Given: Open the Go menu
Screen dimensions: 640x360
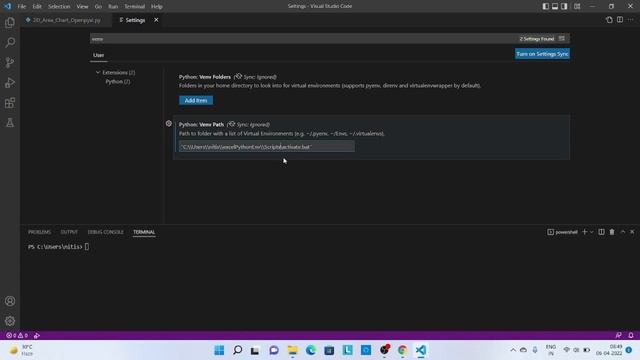Looking at the screenshot, I should (x=98, y=7).
